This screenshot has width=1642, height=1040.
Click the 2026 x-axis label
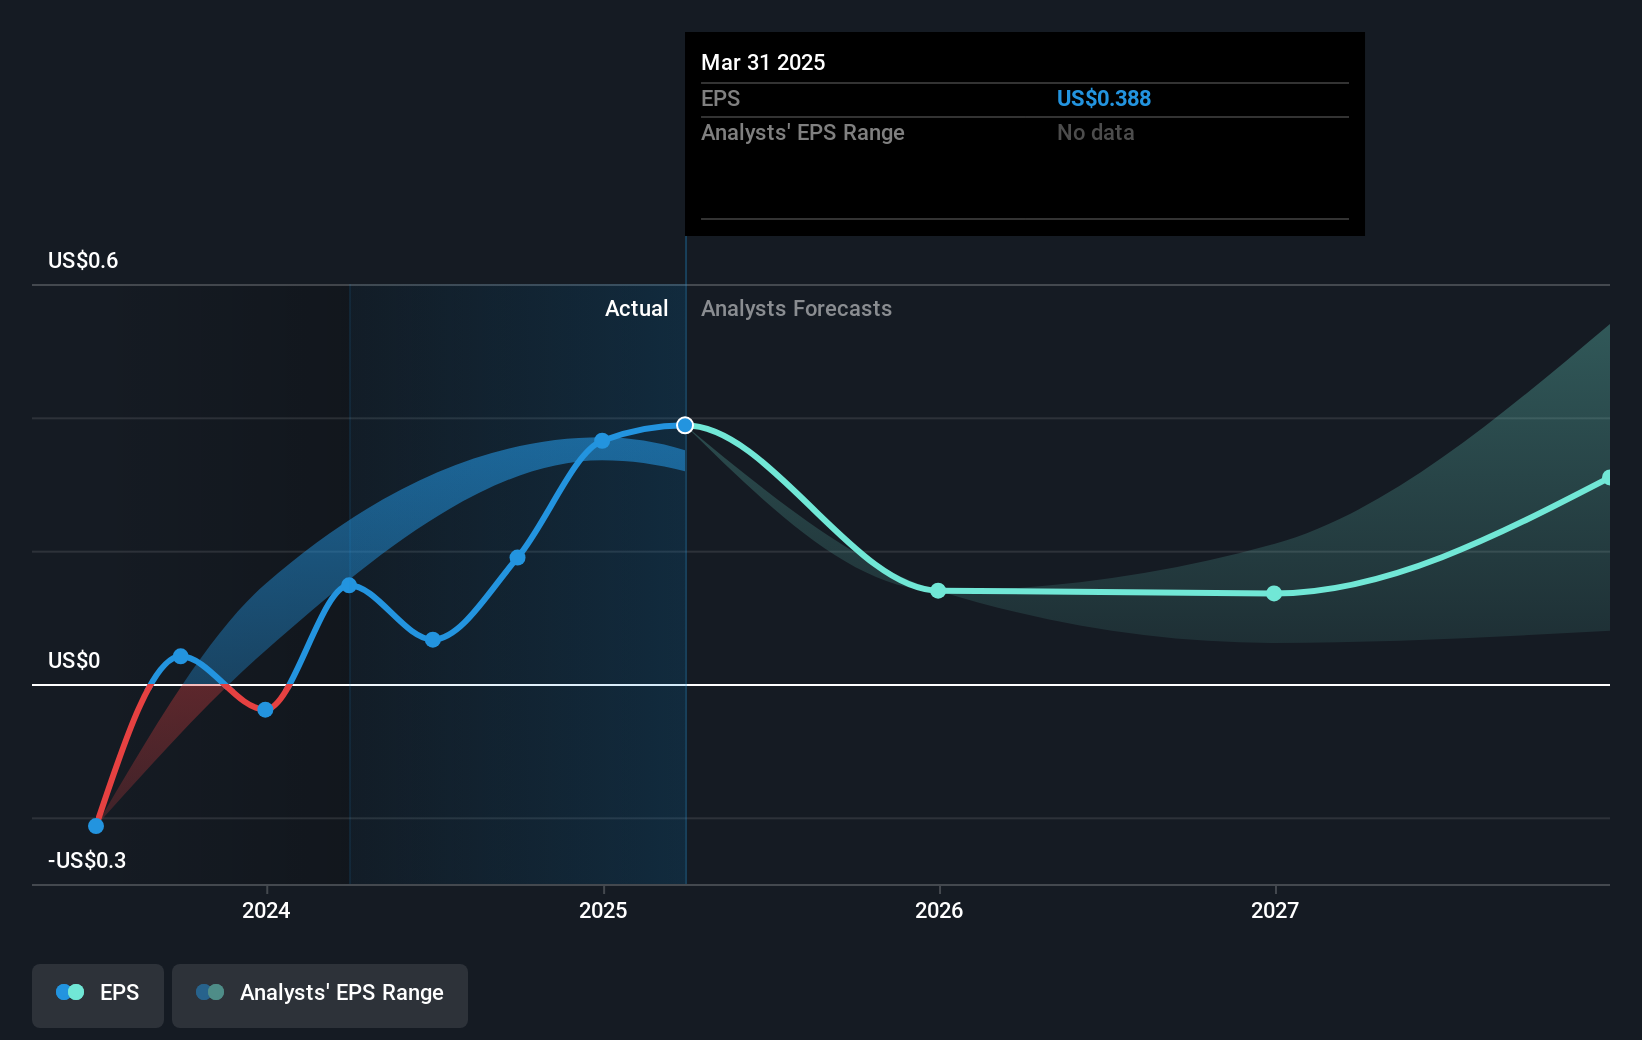pos(939,910)
